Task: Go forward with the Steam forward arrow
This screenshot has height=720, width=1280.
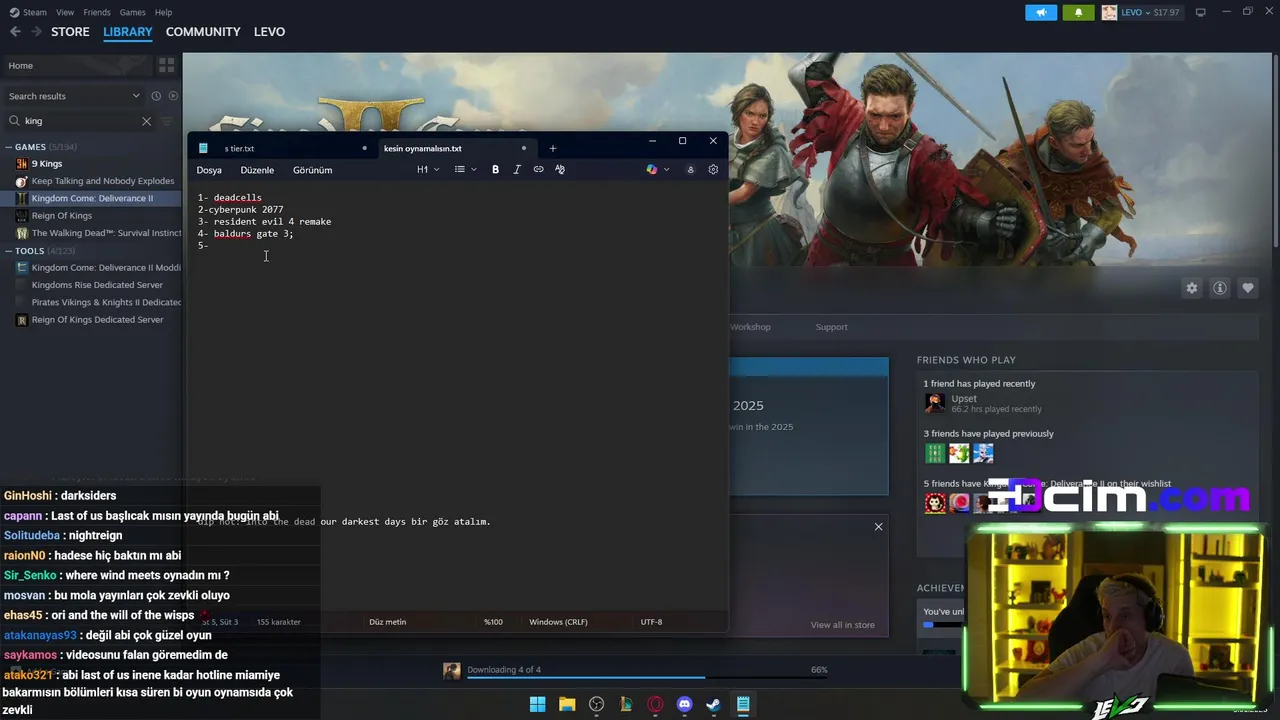Action: tap(37, 32)
